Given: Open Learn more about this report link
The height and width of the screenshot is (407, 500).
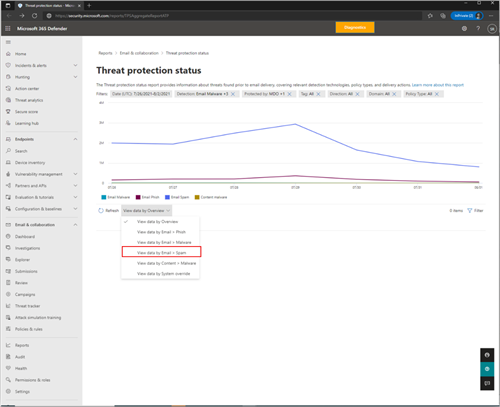Looking at the screenshot, I should [x=438, y=85].
